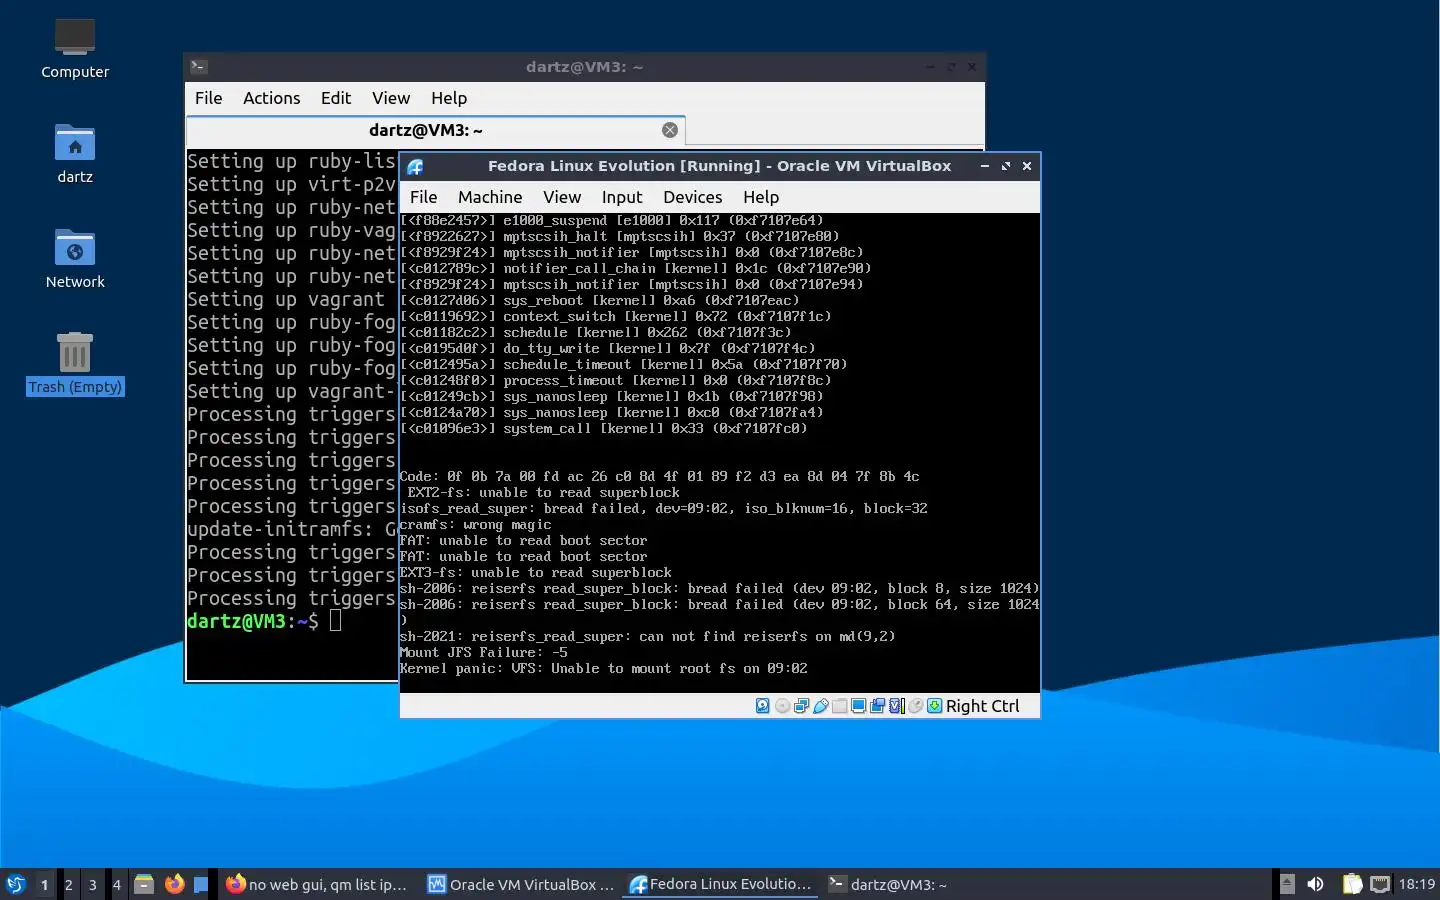Close the Fedora Linux Evolution VirtualBox window
Screen dimensions: 1440x900
1027,166
